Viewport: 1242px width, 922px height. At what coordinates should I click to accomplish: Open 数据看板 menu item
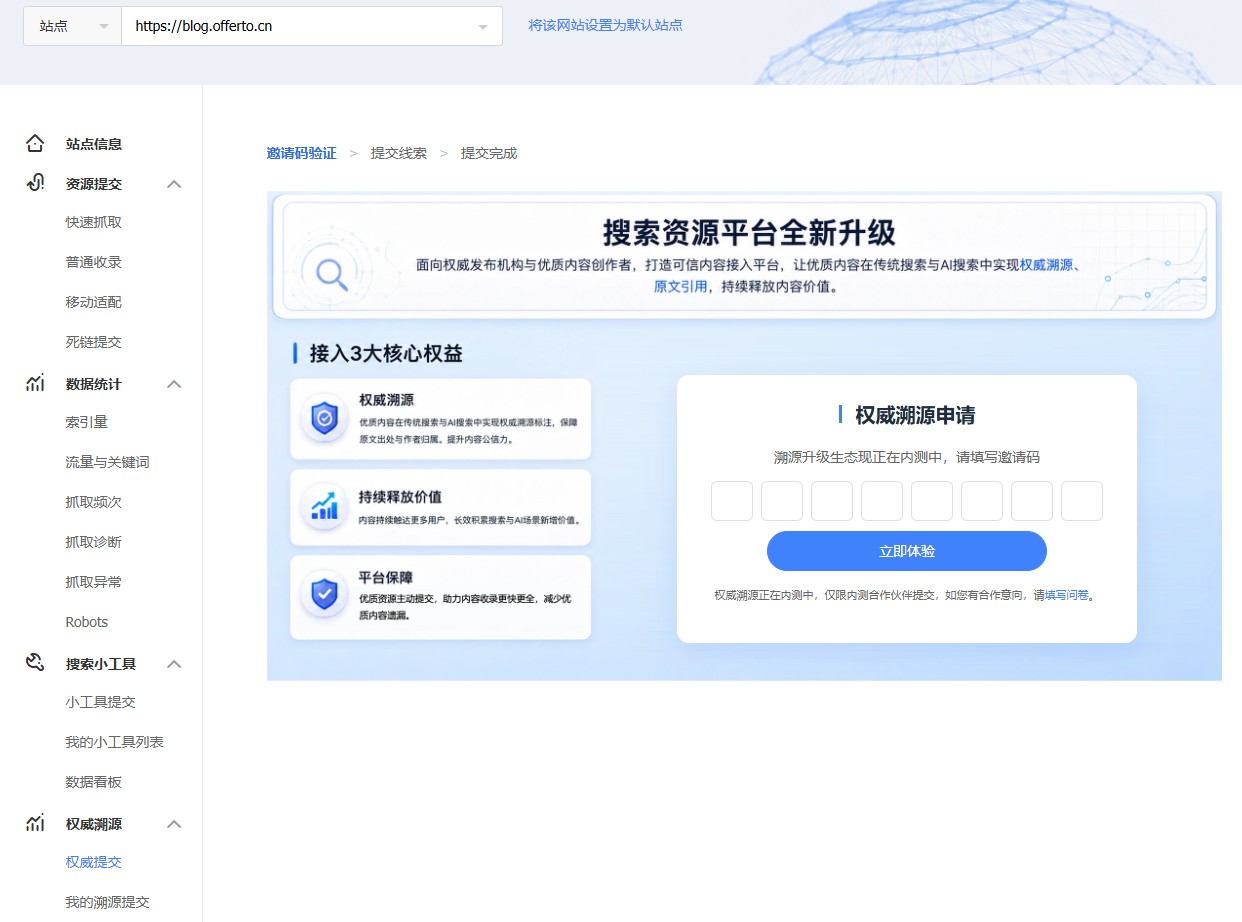(x=94, y=782)
